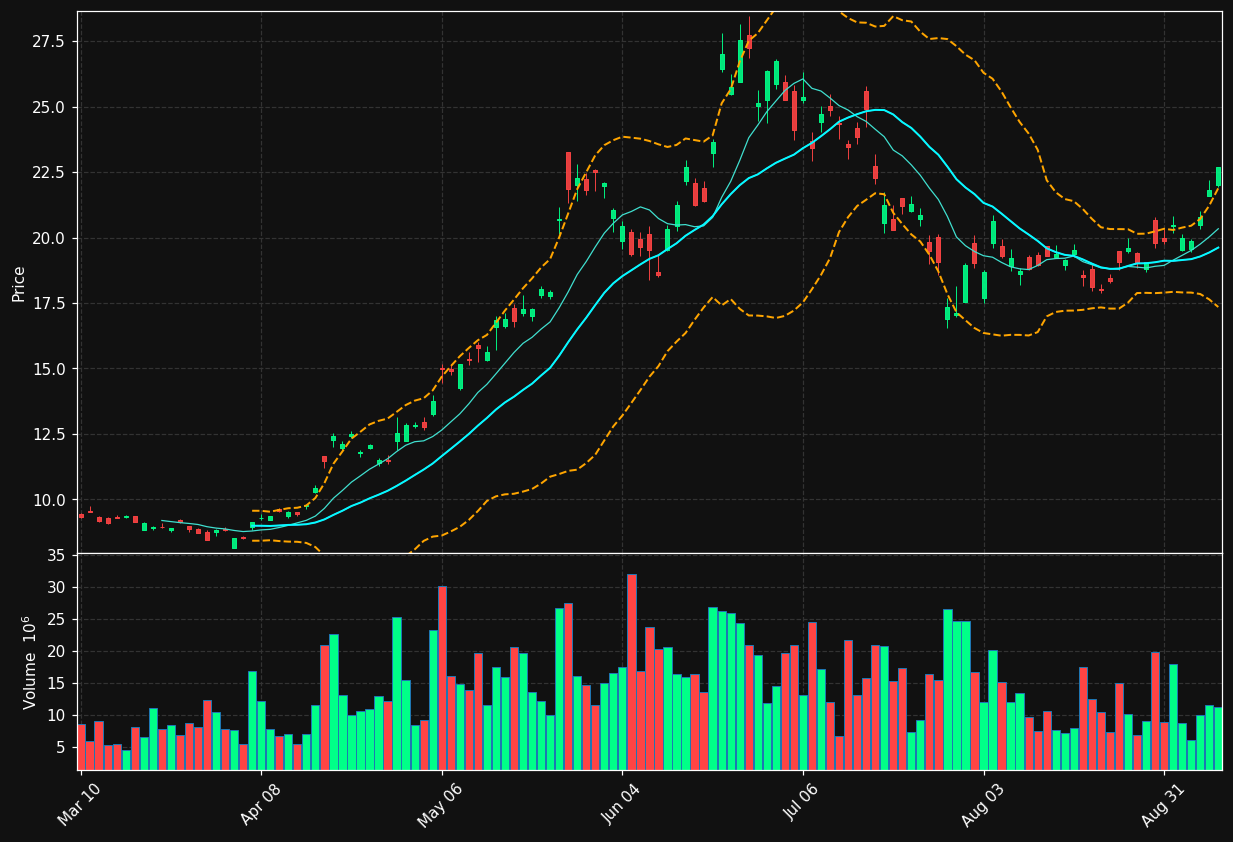Image resolution: width=1233 pixels, height=842 pixels.
Task: Click the Aug 03 date label
Action: (981, 805)
